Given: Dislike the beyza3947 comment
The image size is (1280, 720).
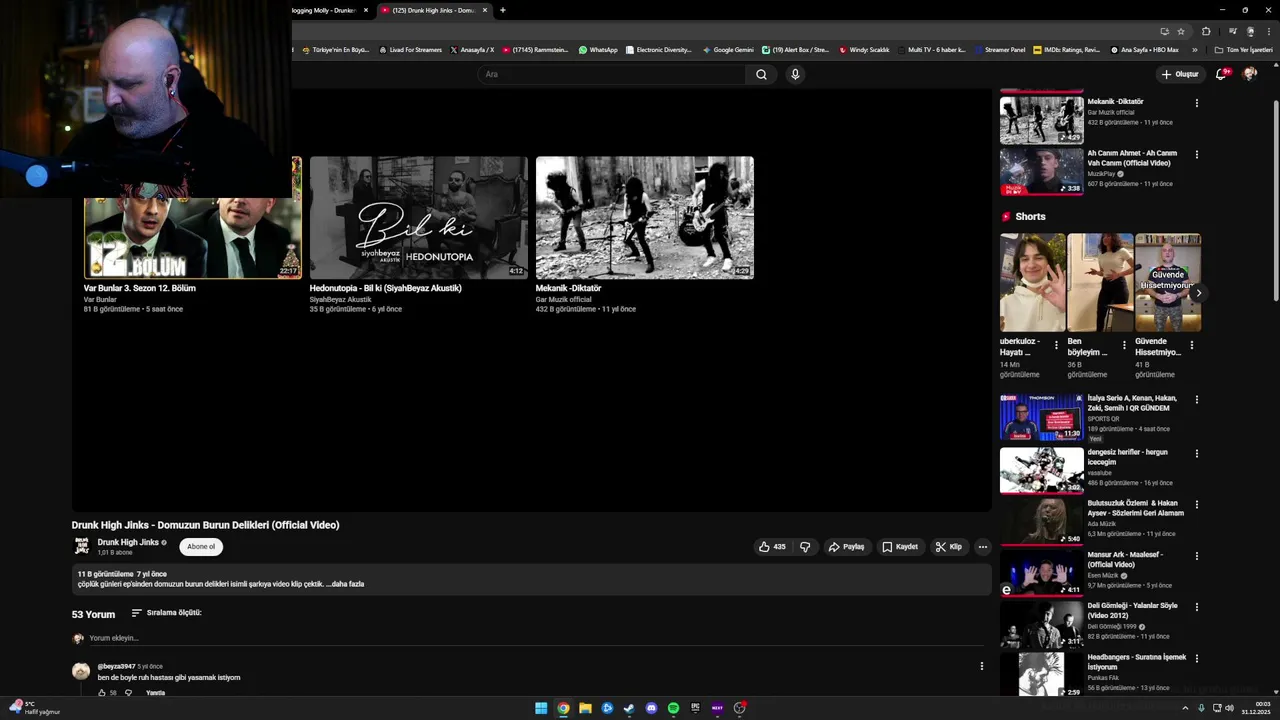Looking at the screenshot, I should pos(128,693).
